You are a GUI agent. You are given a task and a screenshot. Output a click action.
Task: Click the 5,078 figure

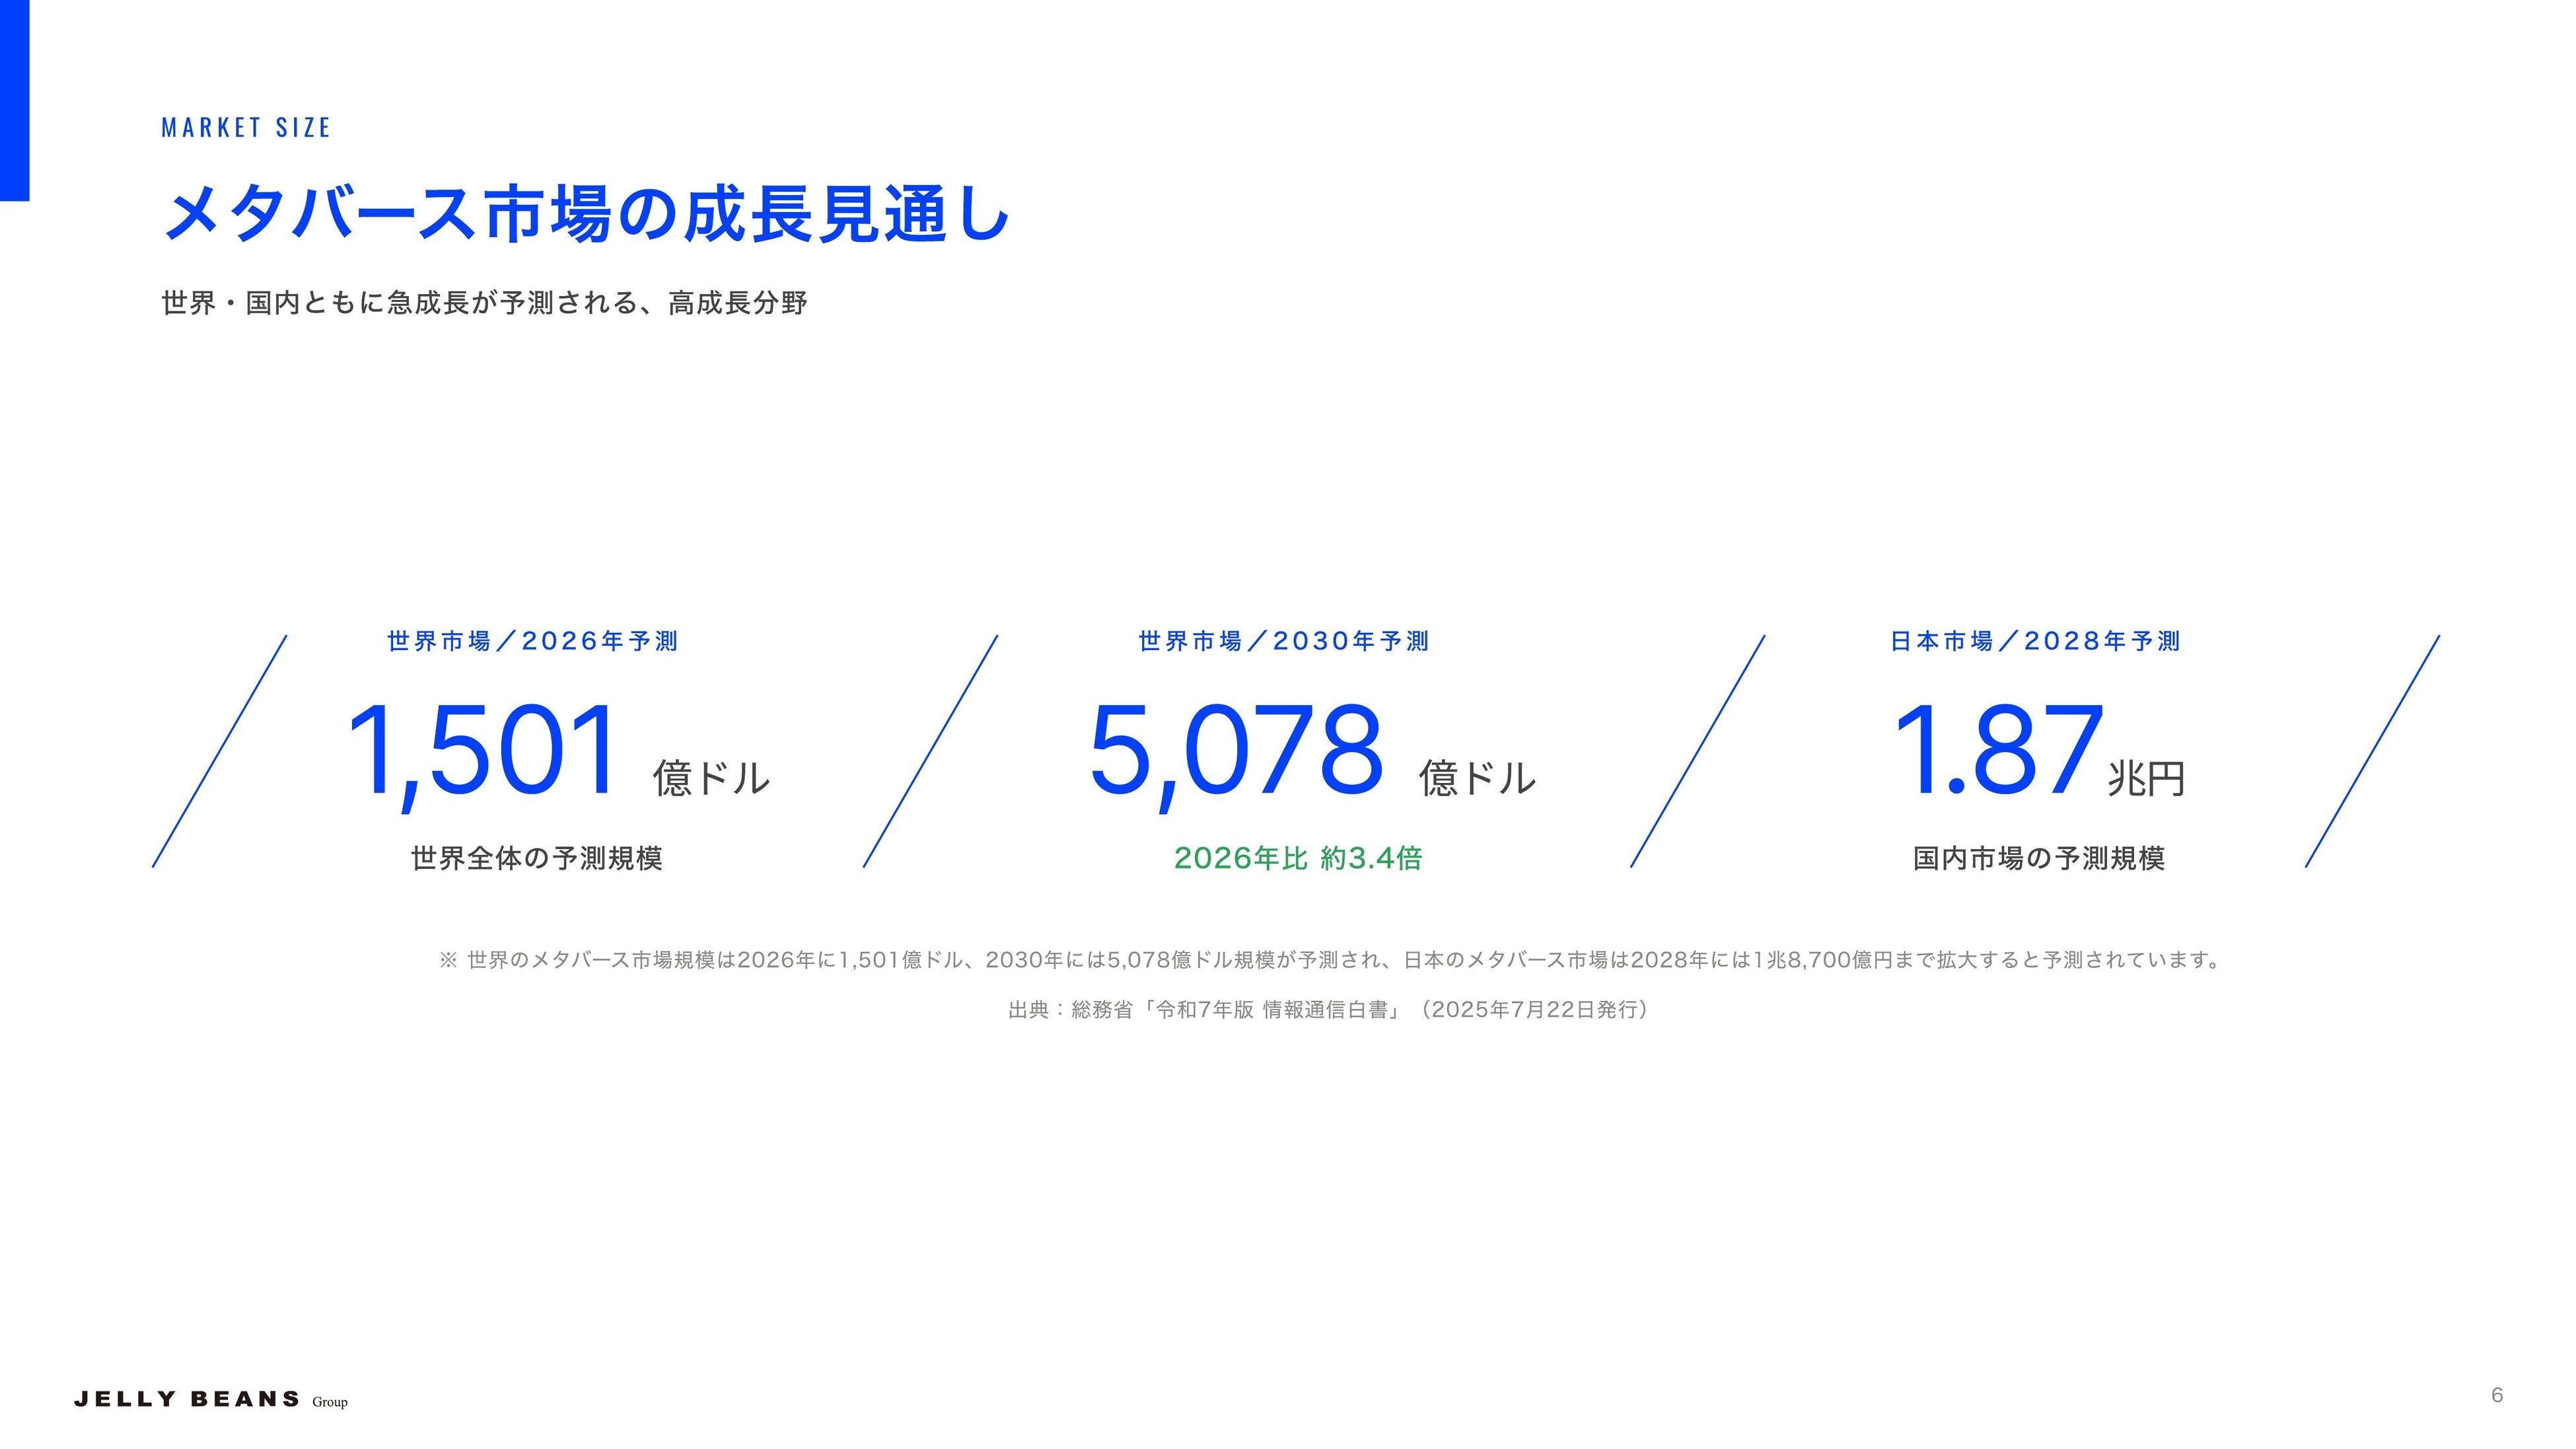click(x=1237, y=751)
